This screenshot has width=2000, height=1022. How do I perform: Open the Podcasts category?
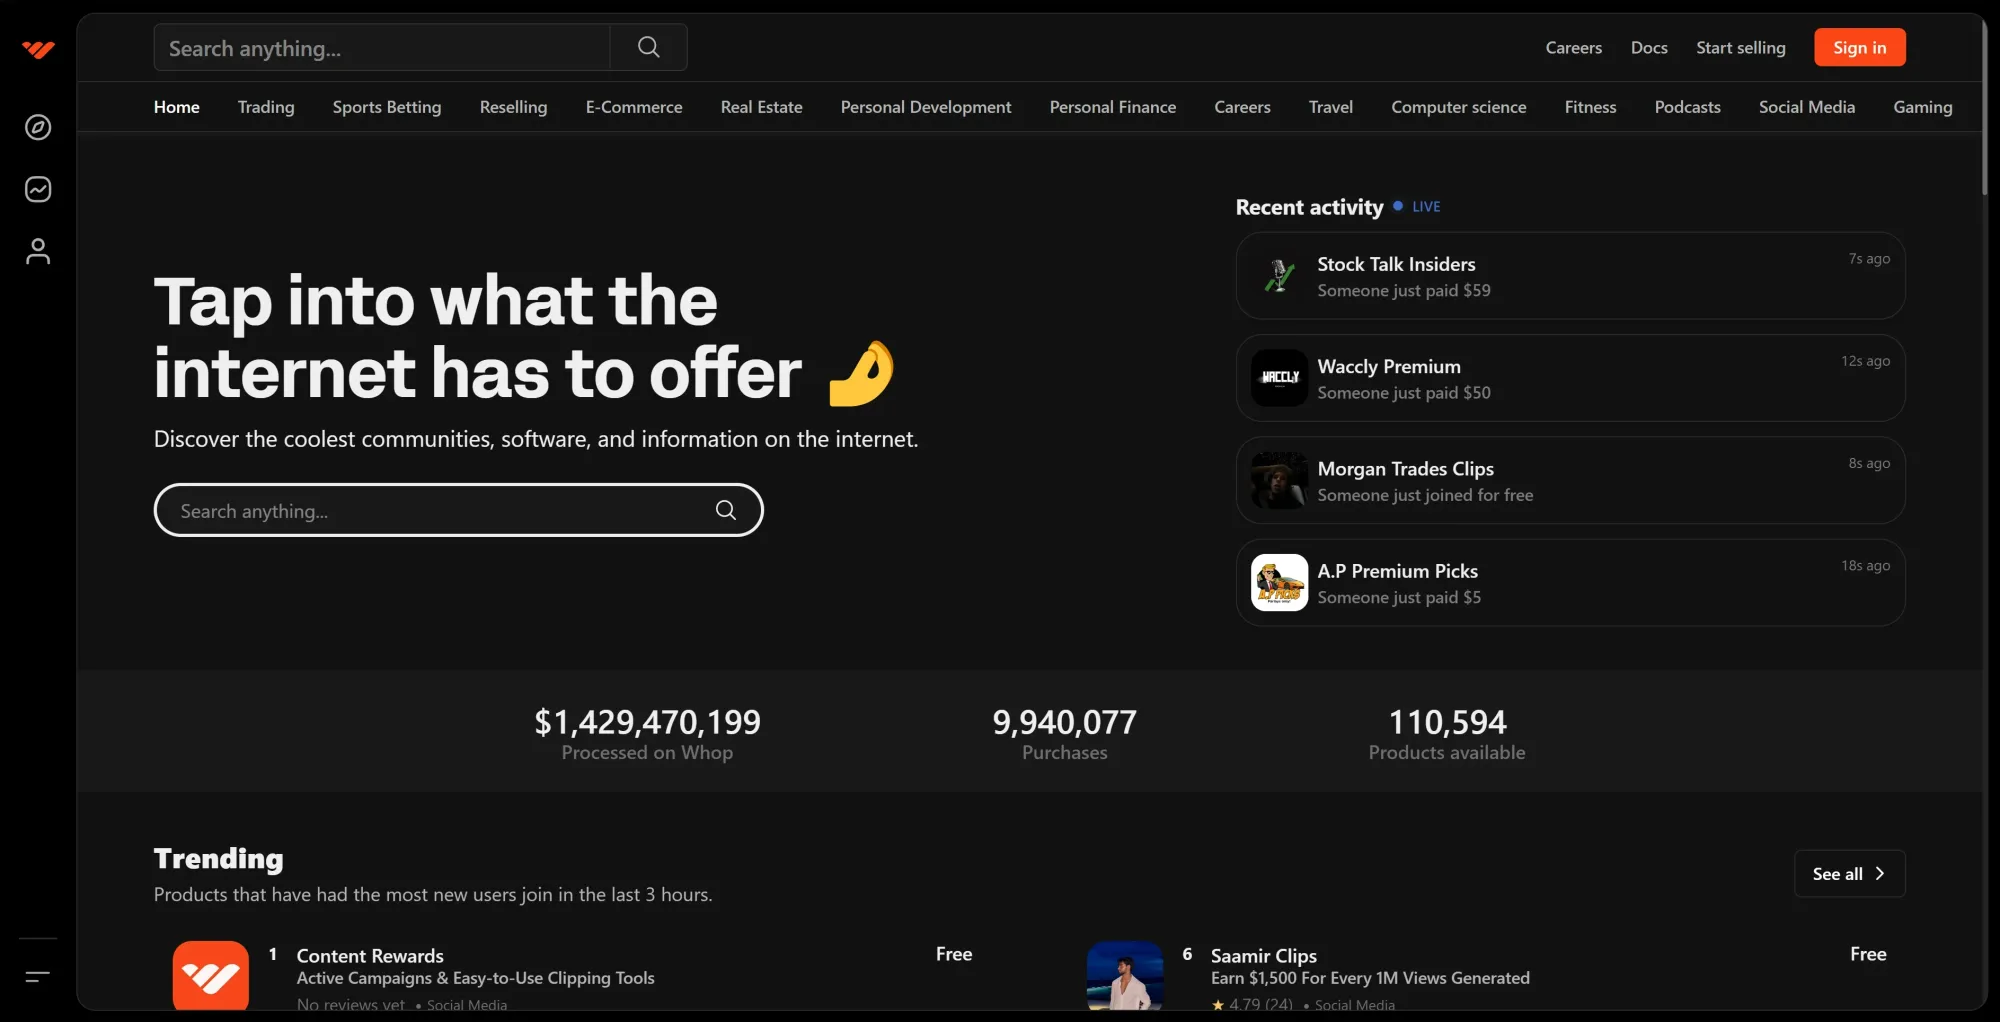[1688, 107]
